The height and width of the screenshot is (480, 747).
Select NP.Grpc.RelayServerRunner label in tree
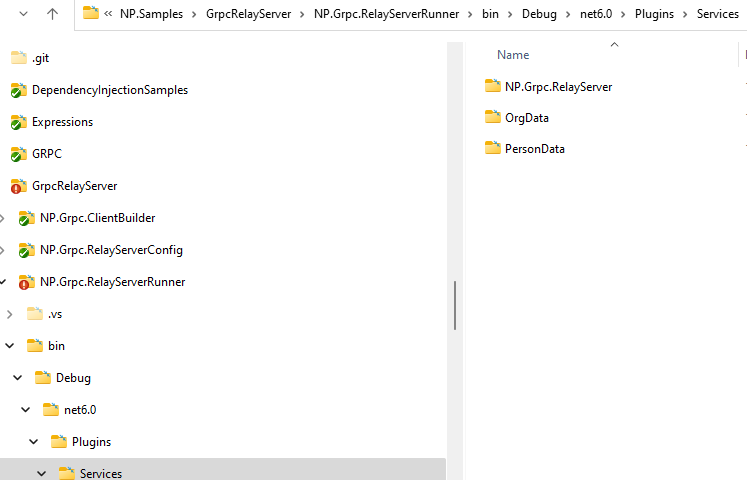tap(112, 282)
